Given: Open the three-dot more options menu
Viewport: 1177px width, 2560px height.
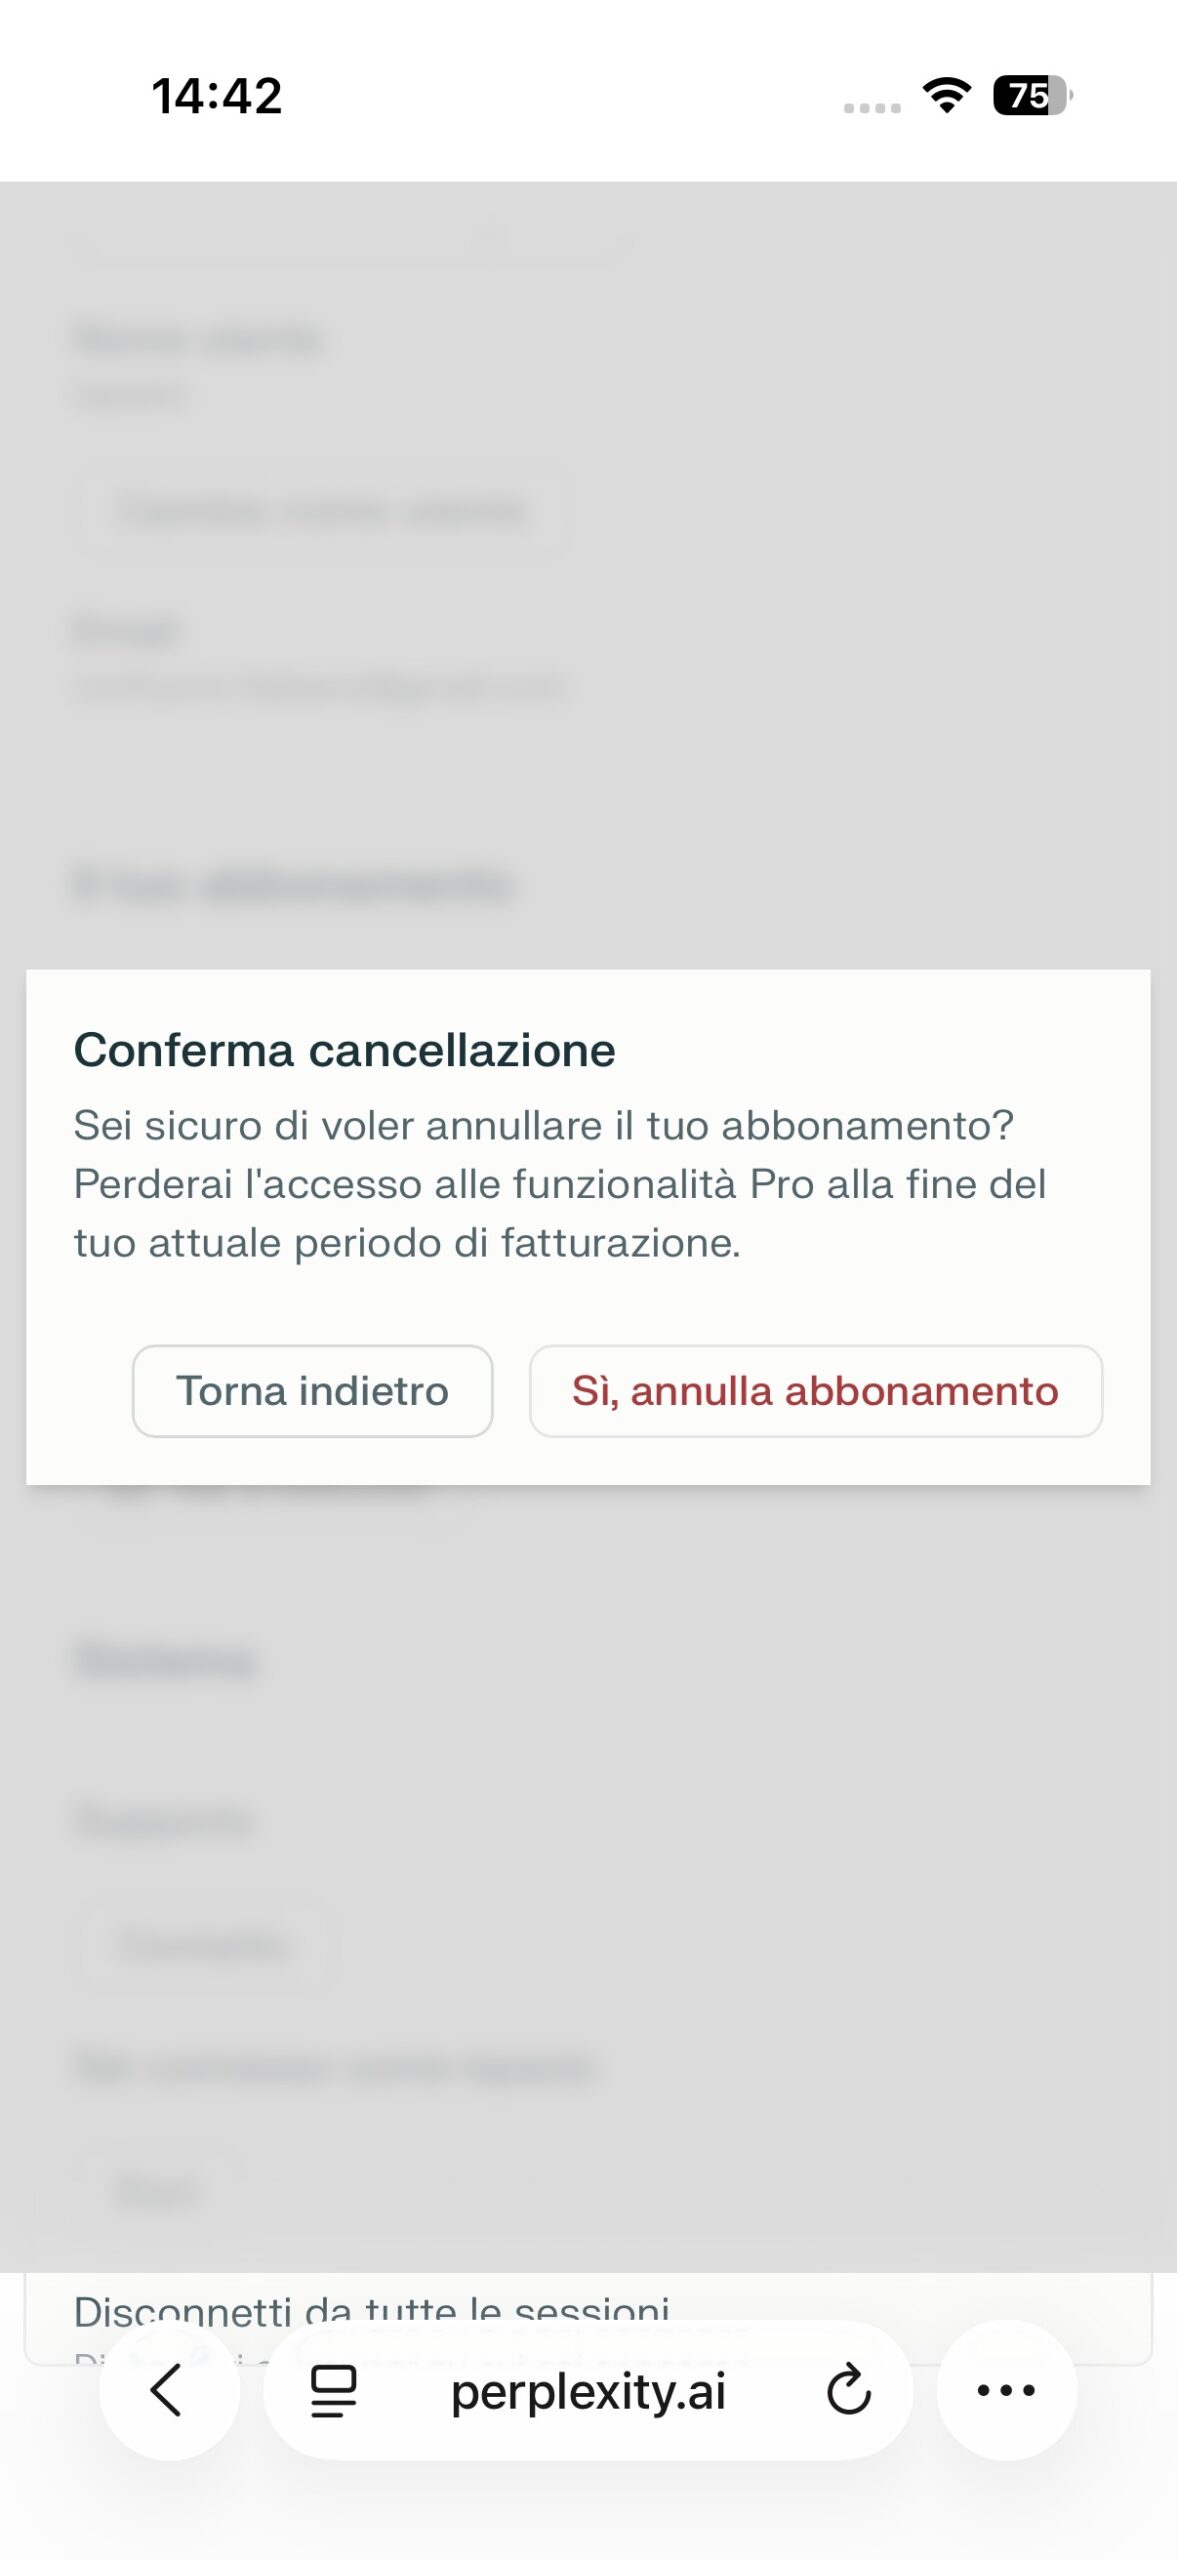Looking at the screenshot, I should point(1006,2390).
